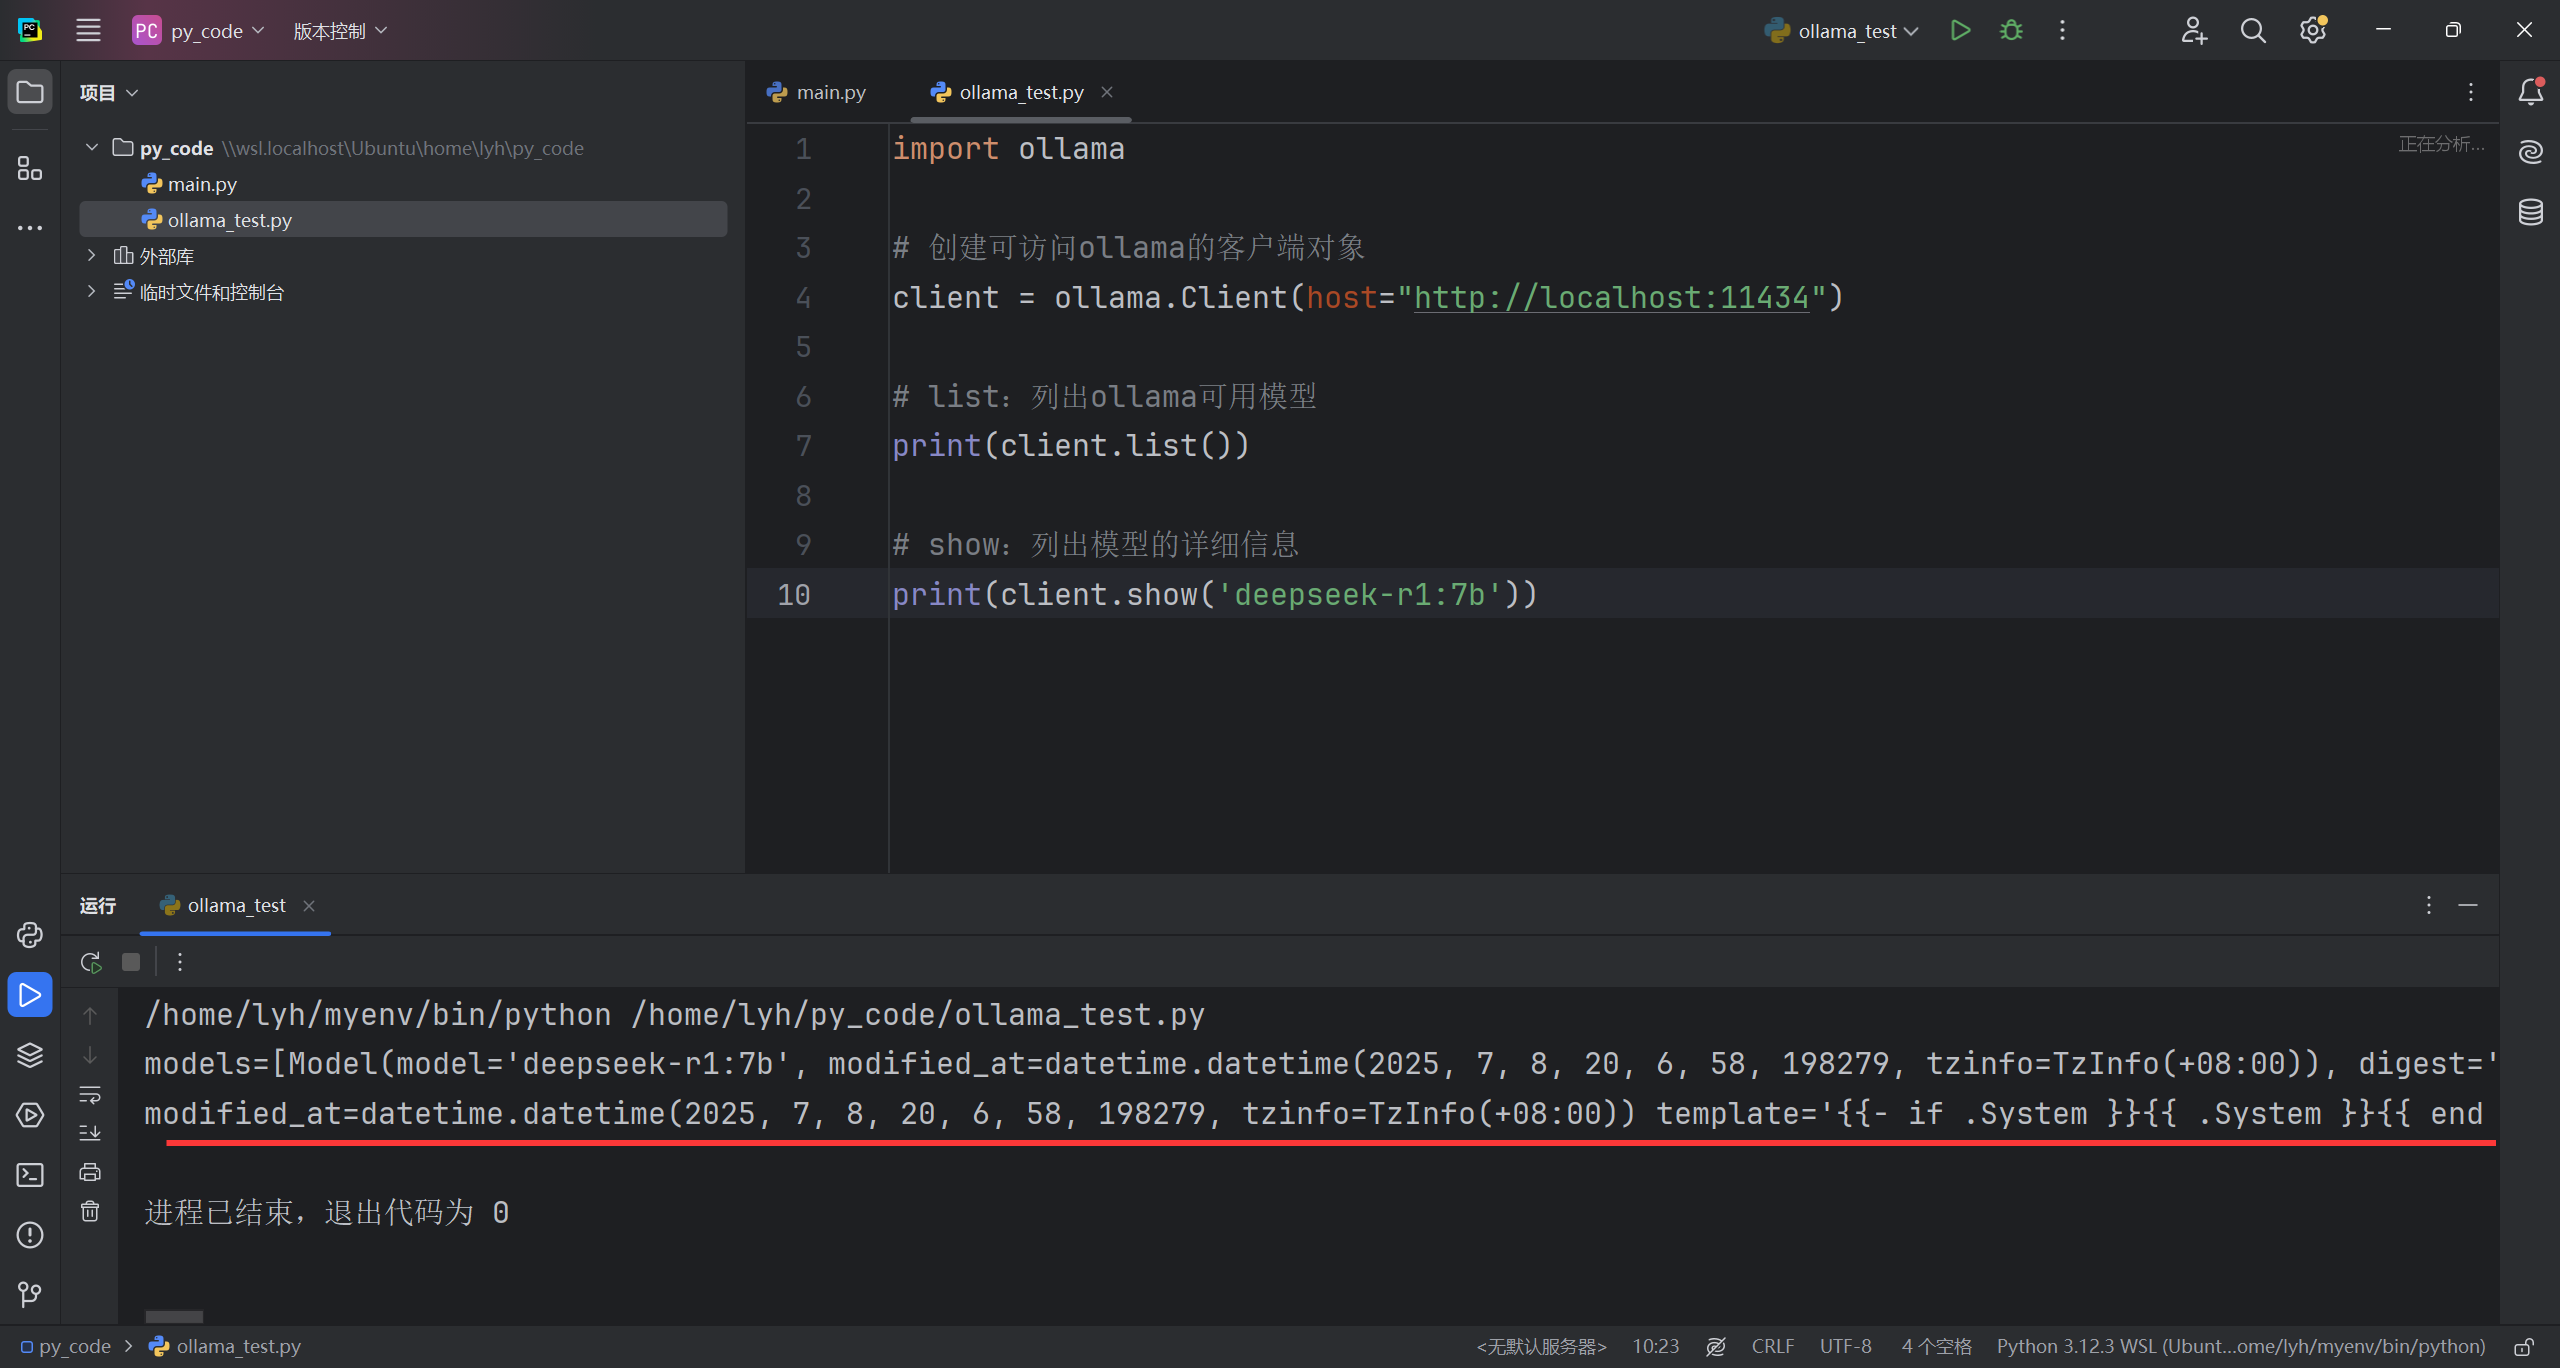The width and height of the screenshot is (2560, 1368).
Task: Expand the 外部库 tree node
Action: [x=91, y=255]
